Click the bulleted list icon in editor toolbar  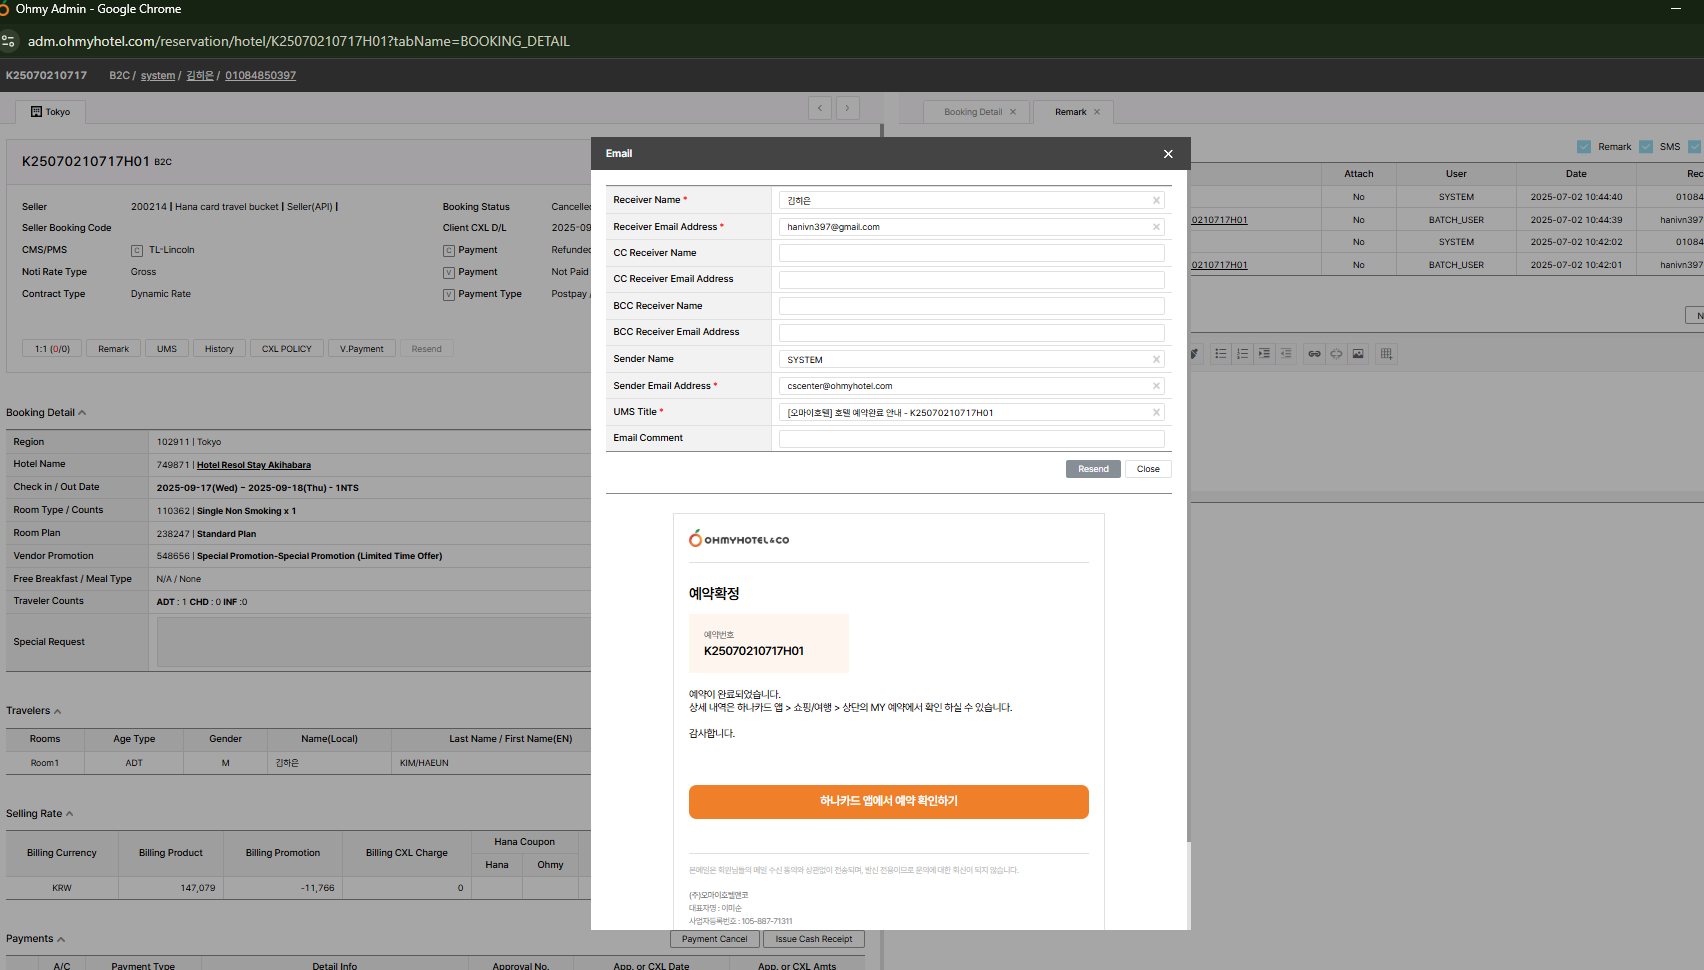coord(1220,354)
